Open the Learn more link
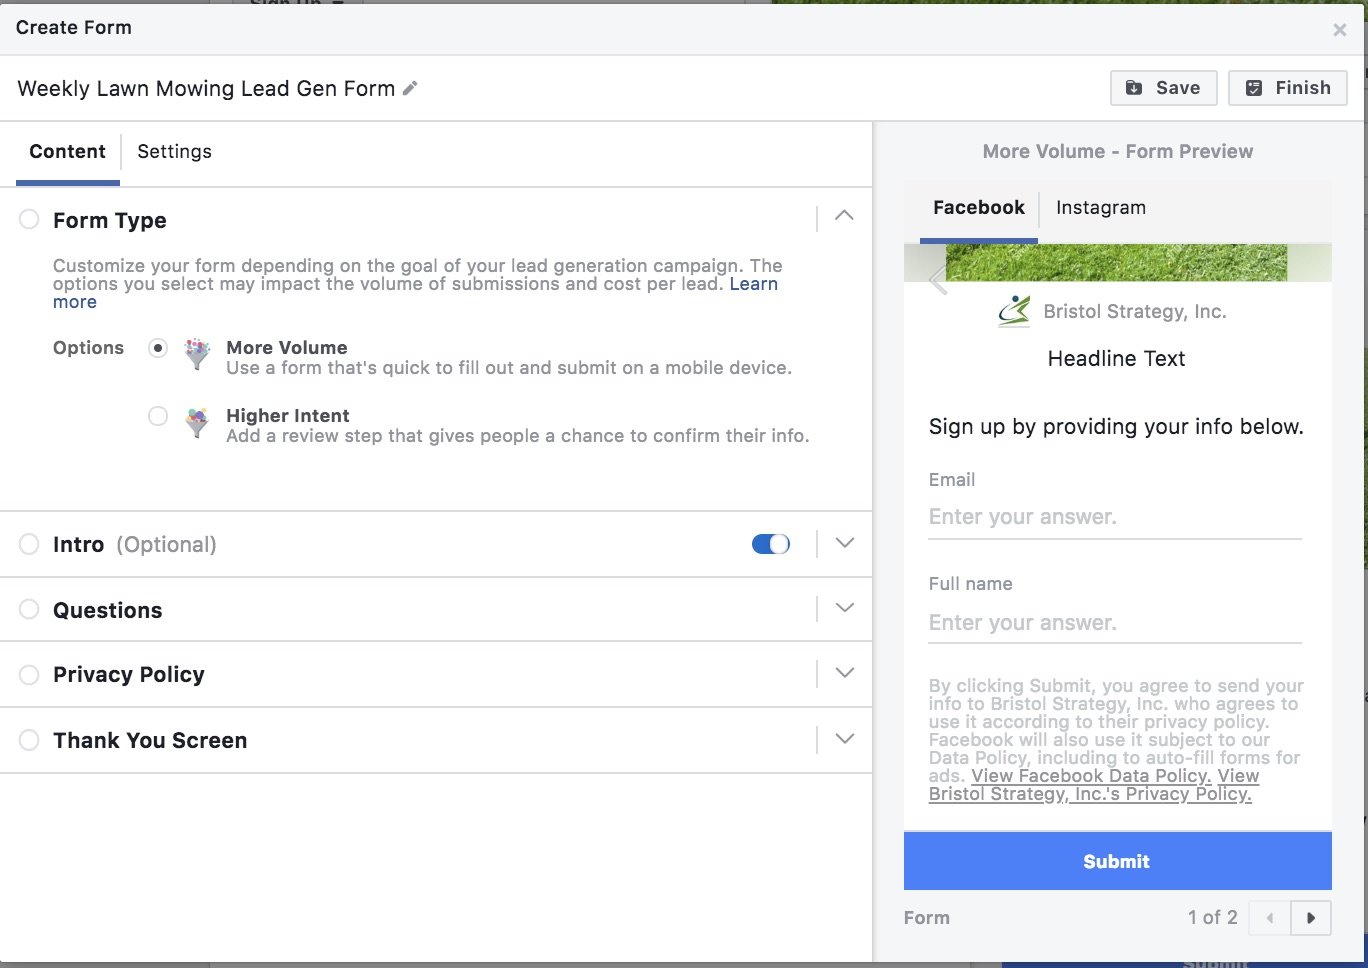Image resolution: width=1368 pixels, height=968 pixels. point(754,284)
